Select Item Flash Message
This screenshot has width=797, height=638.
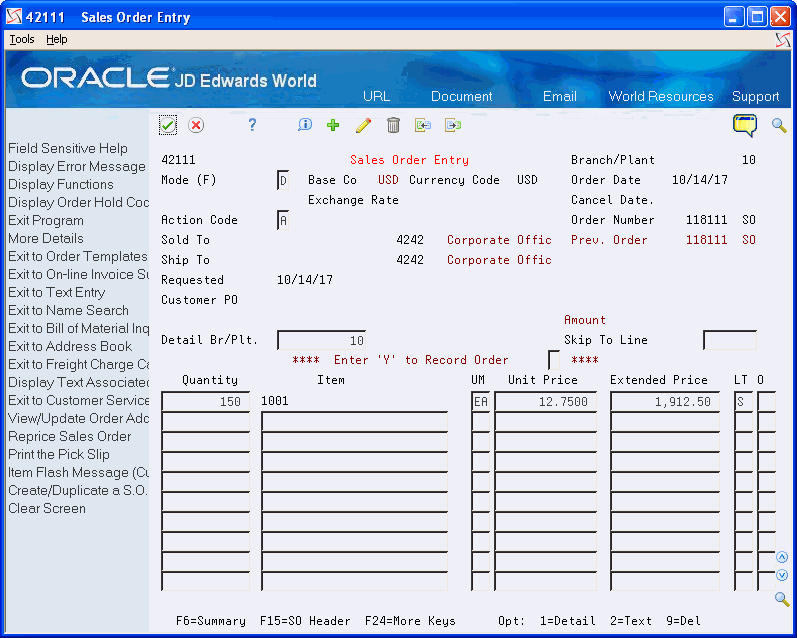coord(78,472)
